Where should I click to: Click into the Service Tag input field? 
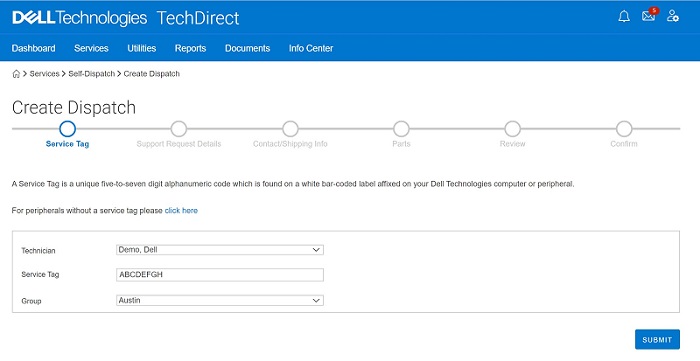coord(220,275)
